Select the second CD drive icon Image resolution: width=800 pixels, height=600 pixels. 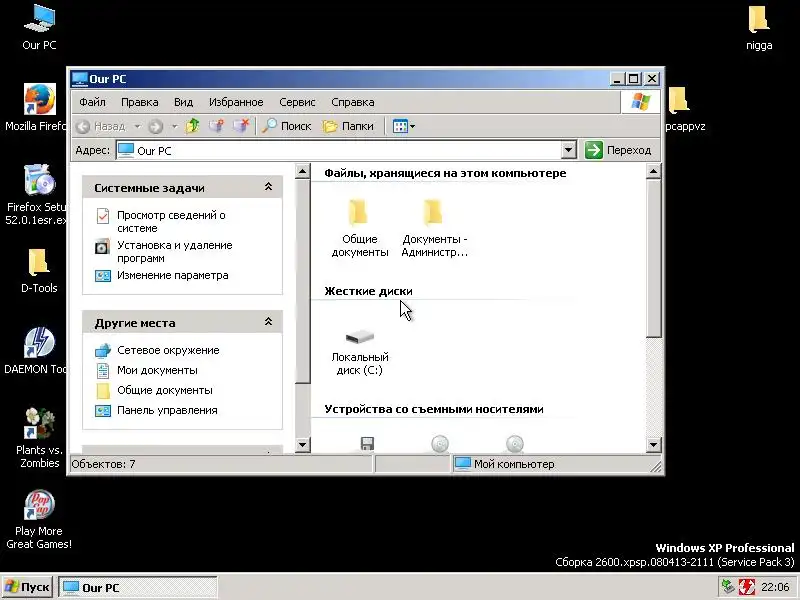click(514, 444)
